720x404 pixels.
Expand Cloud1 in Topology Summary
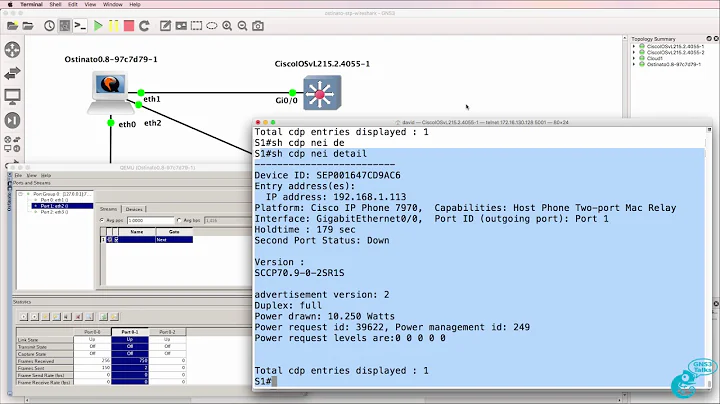click(634, 58)
